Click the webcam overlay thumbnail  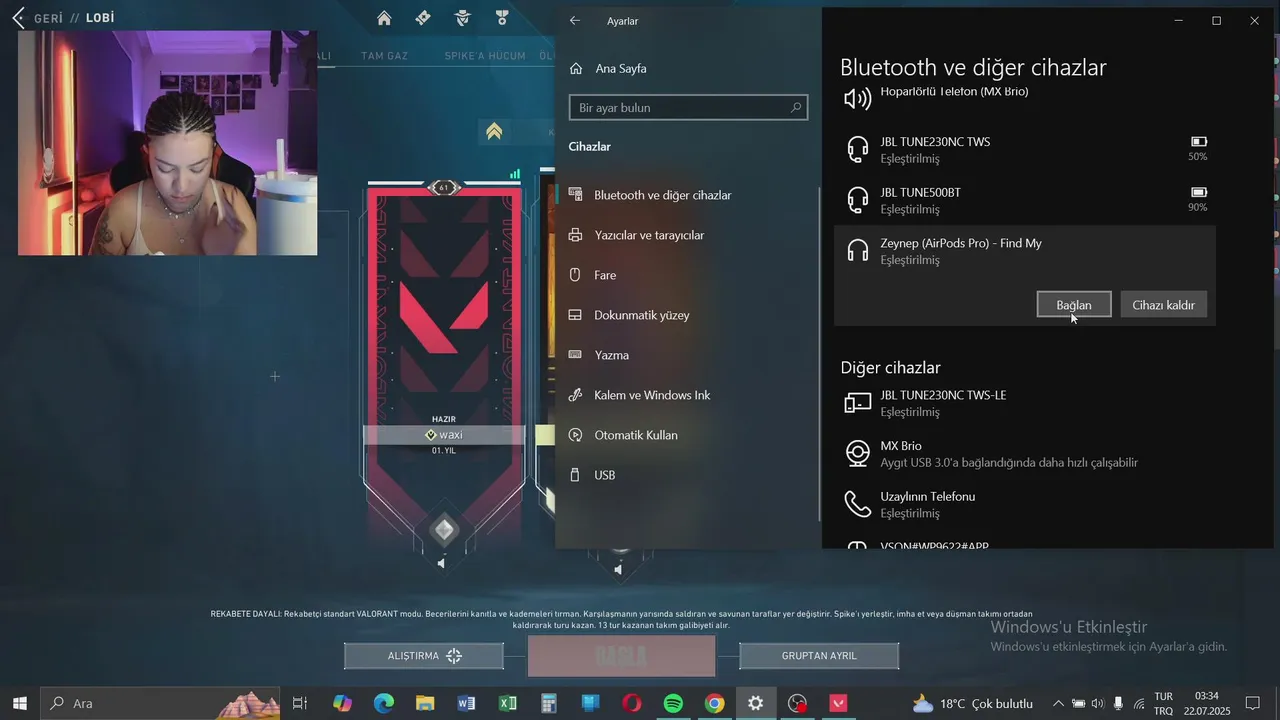pos(168,143)
